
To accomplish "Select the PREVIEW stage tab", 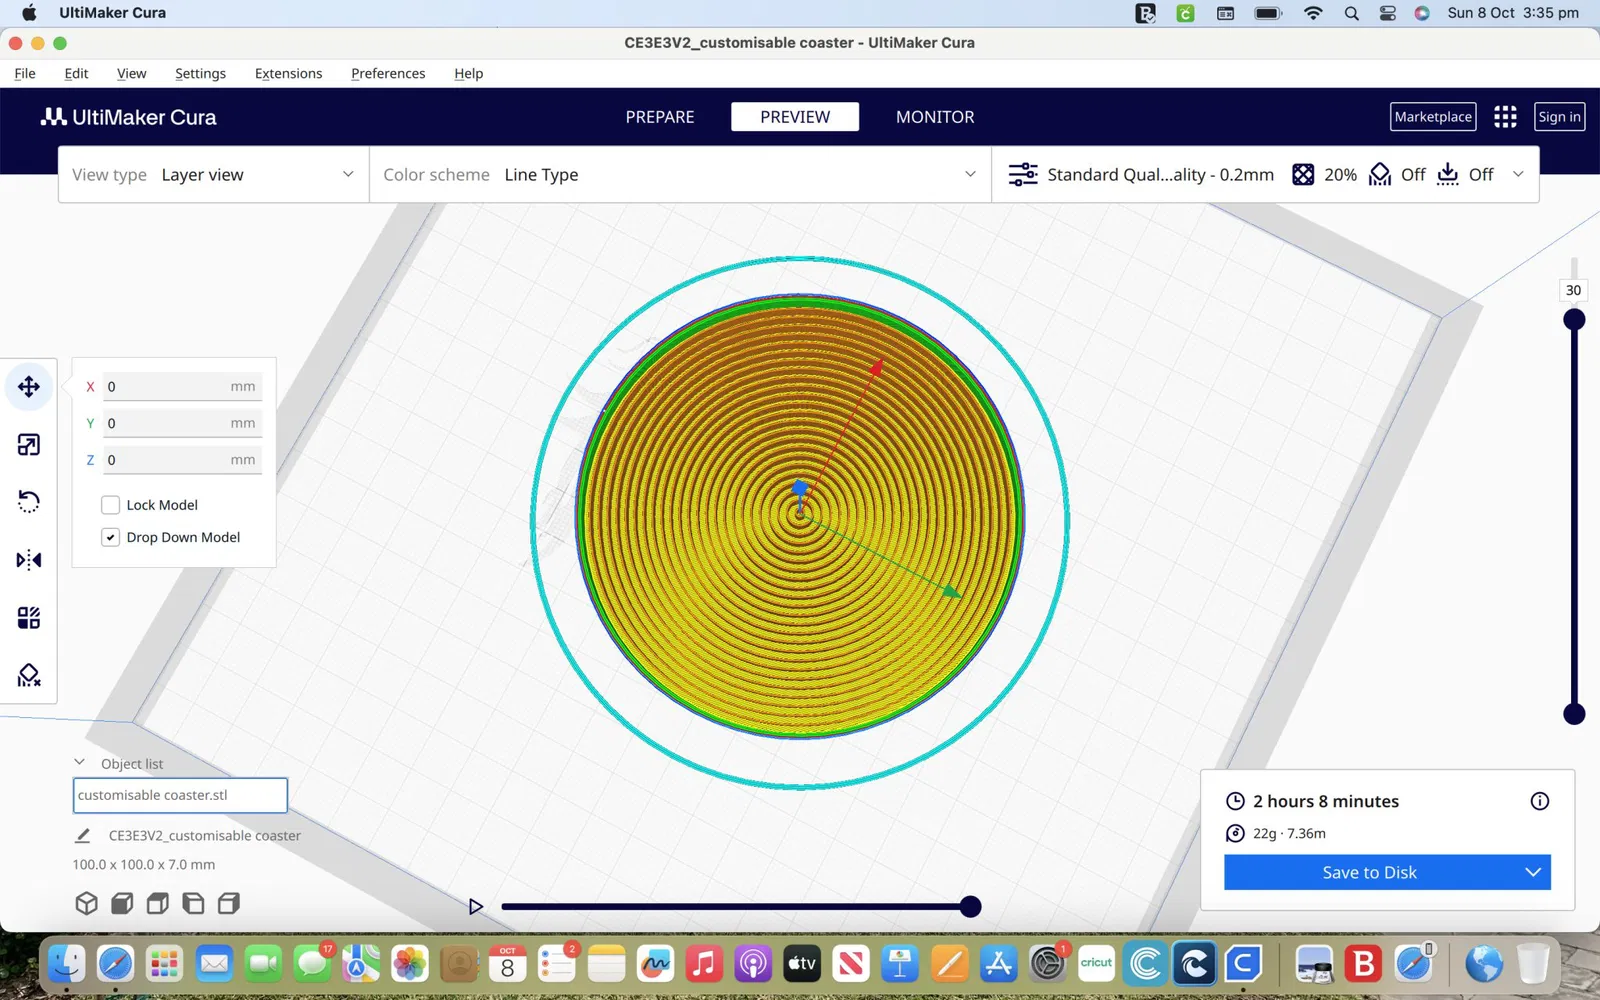I will point(795,117).
